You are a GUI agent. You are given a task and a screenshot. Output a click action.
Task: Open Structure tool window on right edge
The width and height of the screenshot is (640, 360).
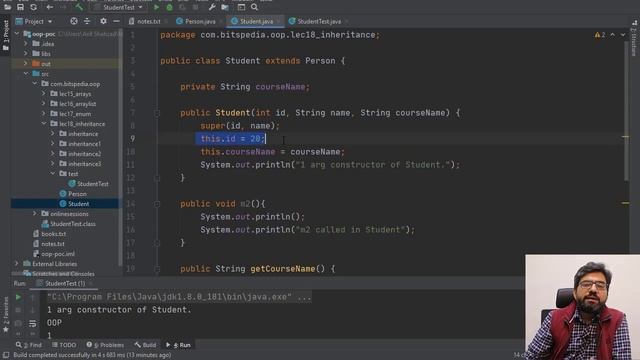coord(634,38)
